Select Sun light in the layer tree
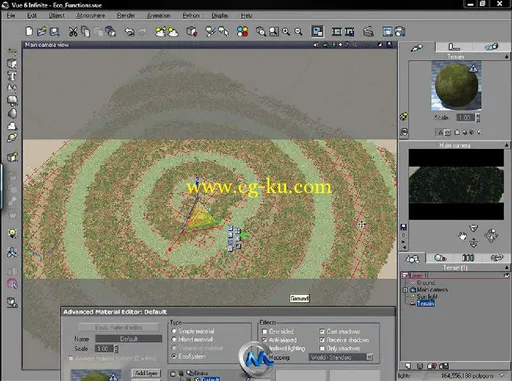Screen dimensions: 512x381 (x=427, y=296)
